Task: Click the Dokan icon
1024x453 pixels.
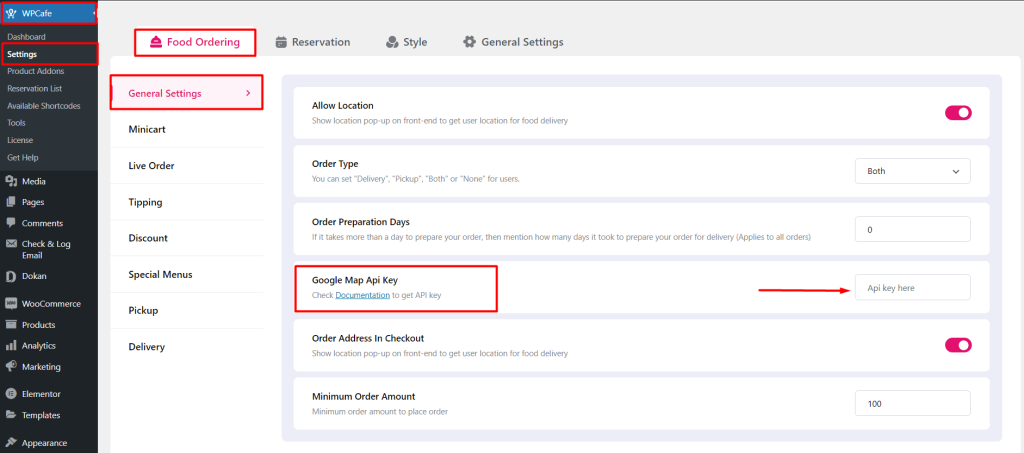Action: click(11, 276)
